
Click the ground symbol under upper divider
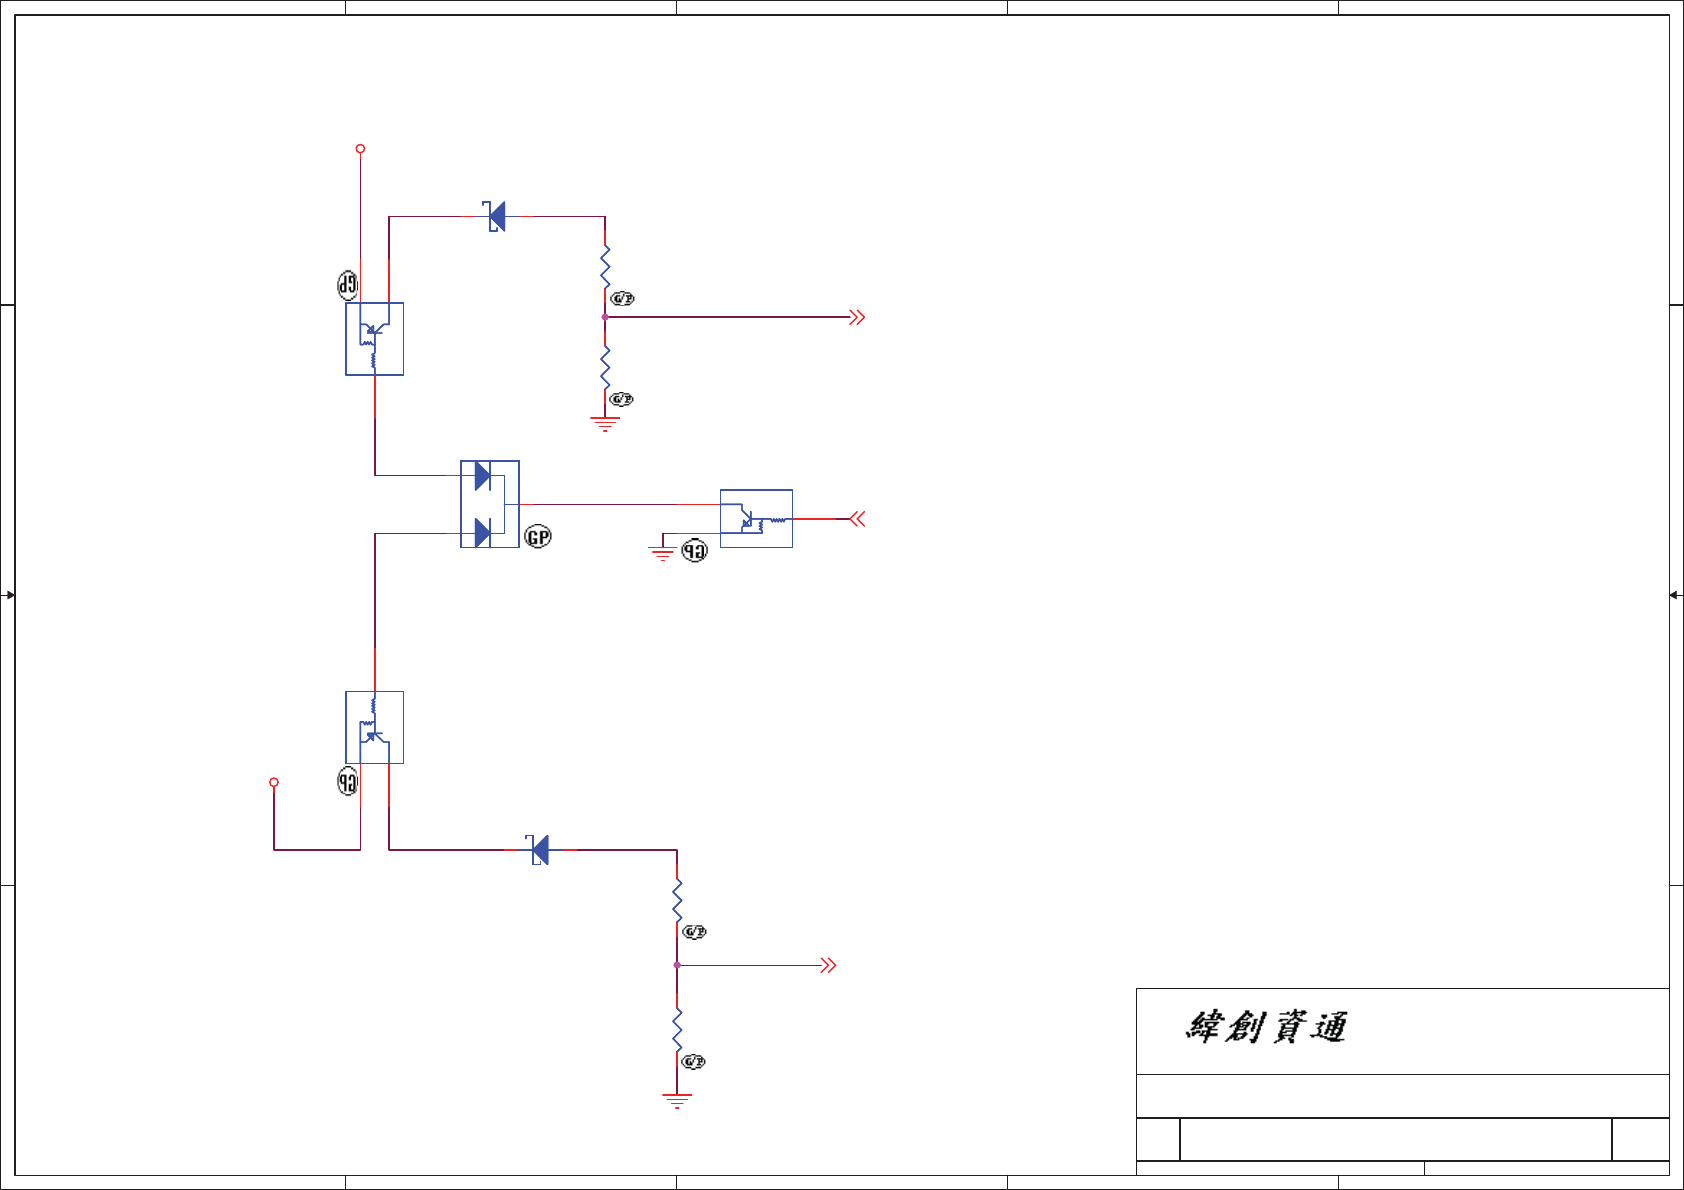click(x=605, y=424)
